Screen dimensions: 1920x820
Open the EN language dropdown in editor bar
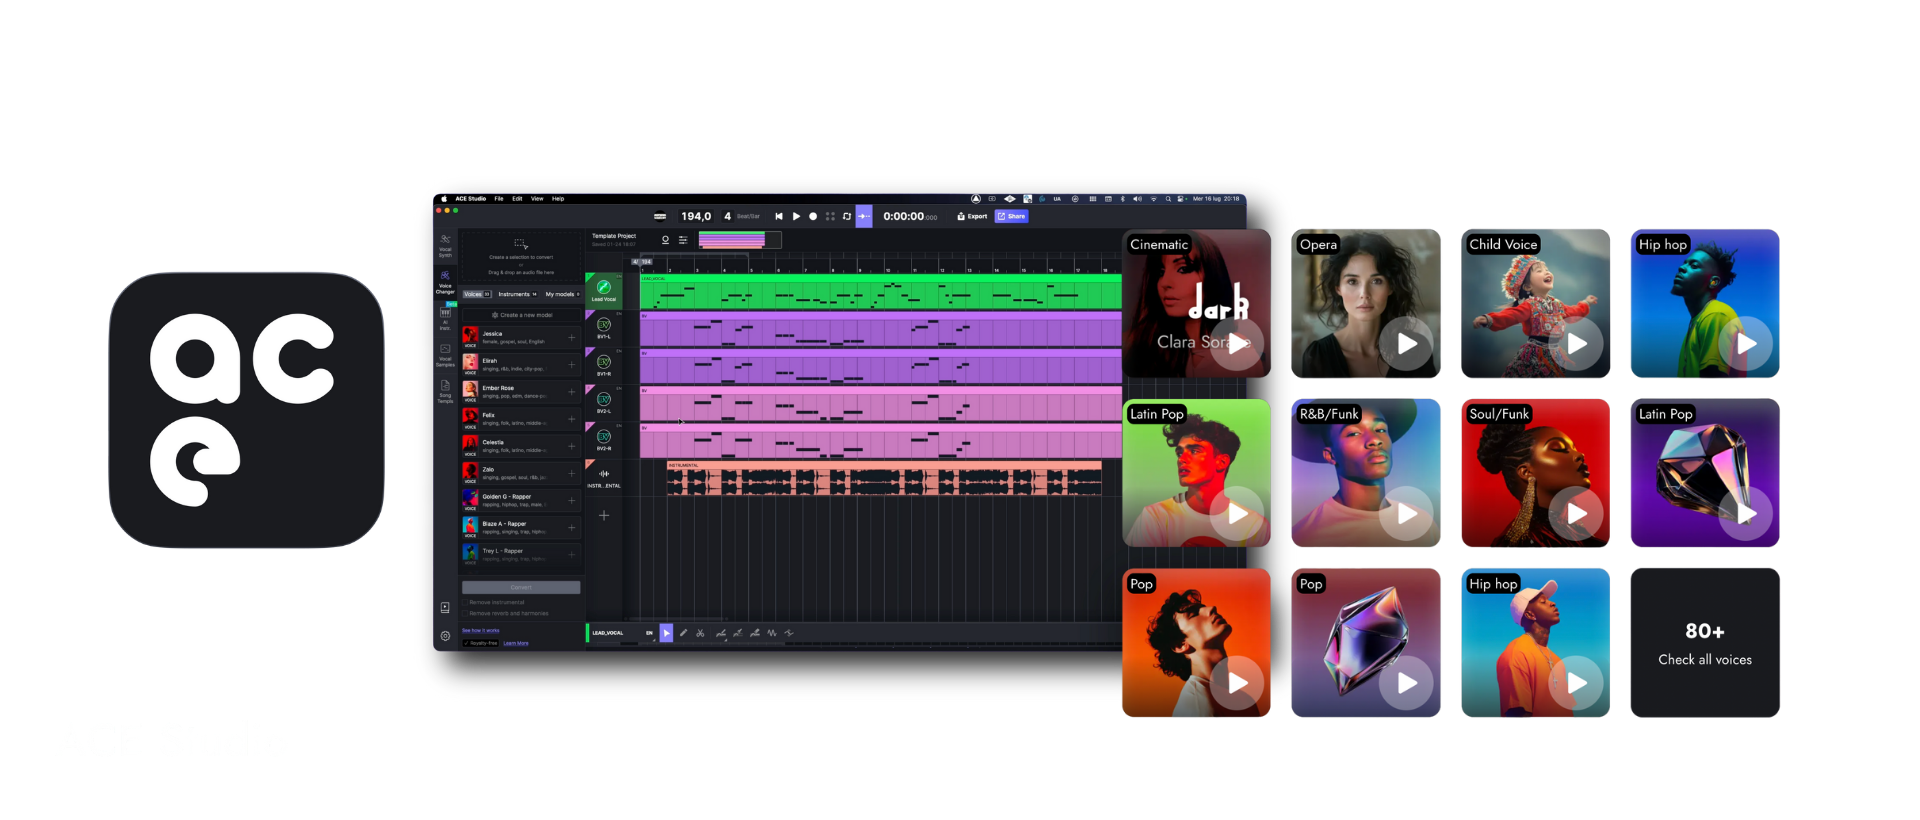pos(650,633)
